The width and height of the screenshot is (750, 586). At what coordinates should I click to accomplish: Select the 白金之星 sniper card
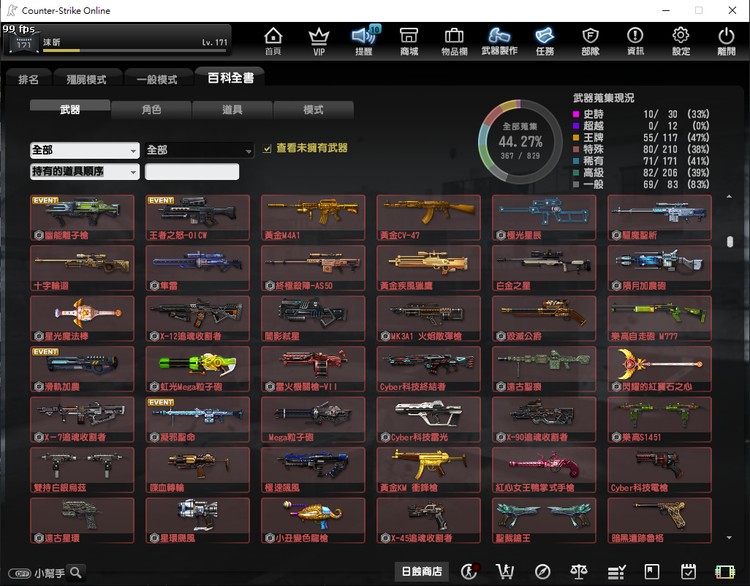pos(544,268)
